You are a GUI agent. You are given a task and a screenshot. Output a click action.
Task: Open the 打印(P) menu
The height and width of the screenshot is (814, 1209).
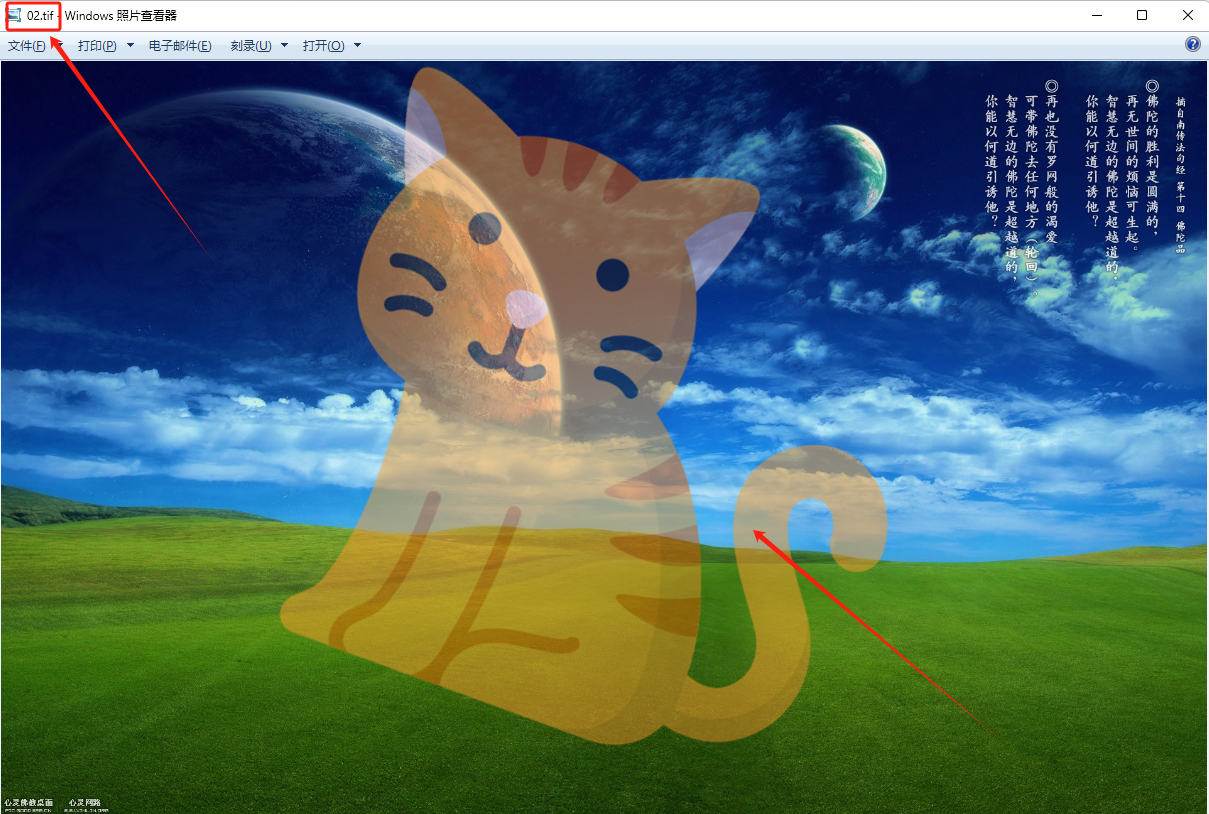tap(97, 46)
